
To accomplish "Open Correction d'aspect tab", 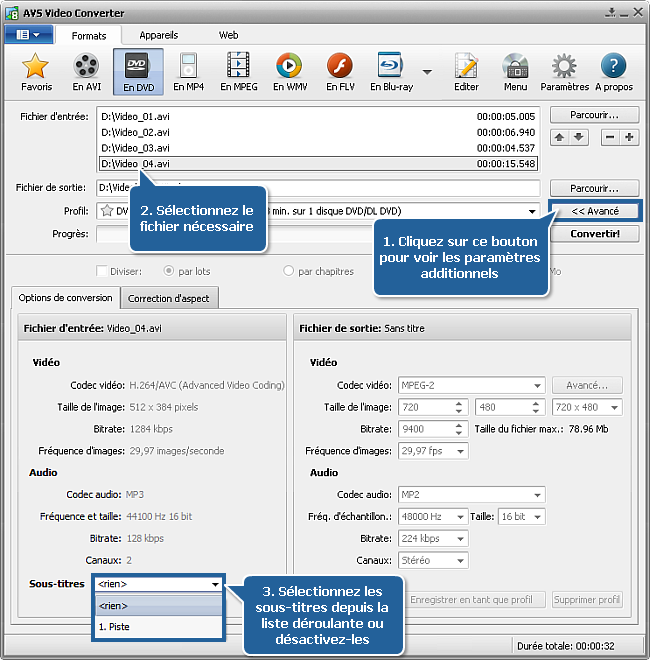I will pos(168,298).
